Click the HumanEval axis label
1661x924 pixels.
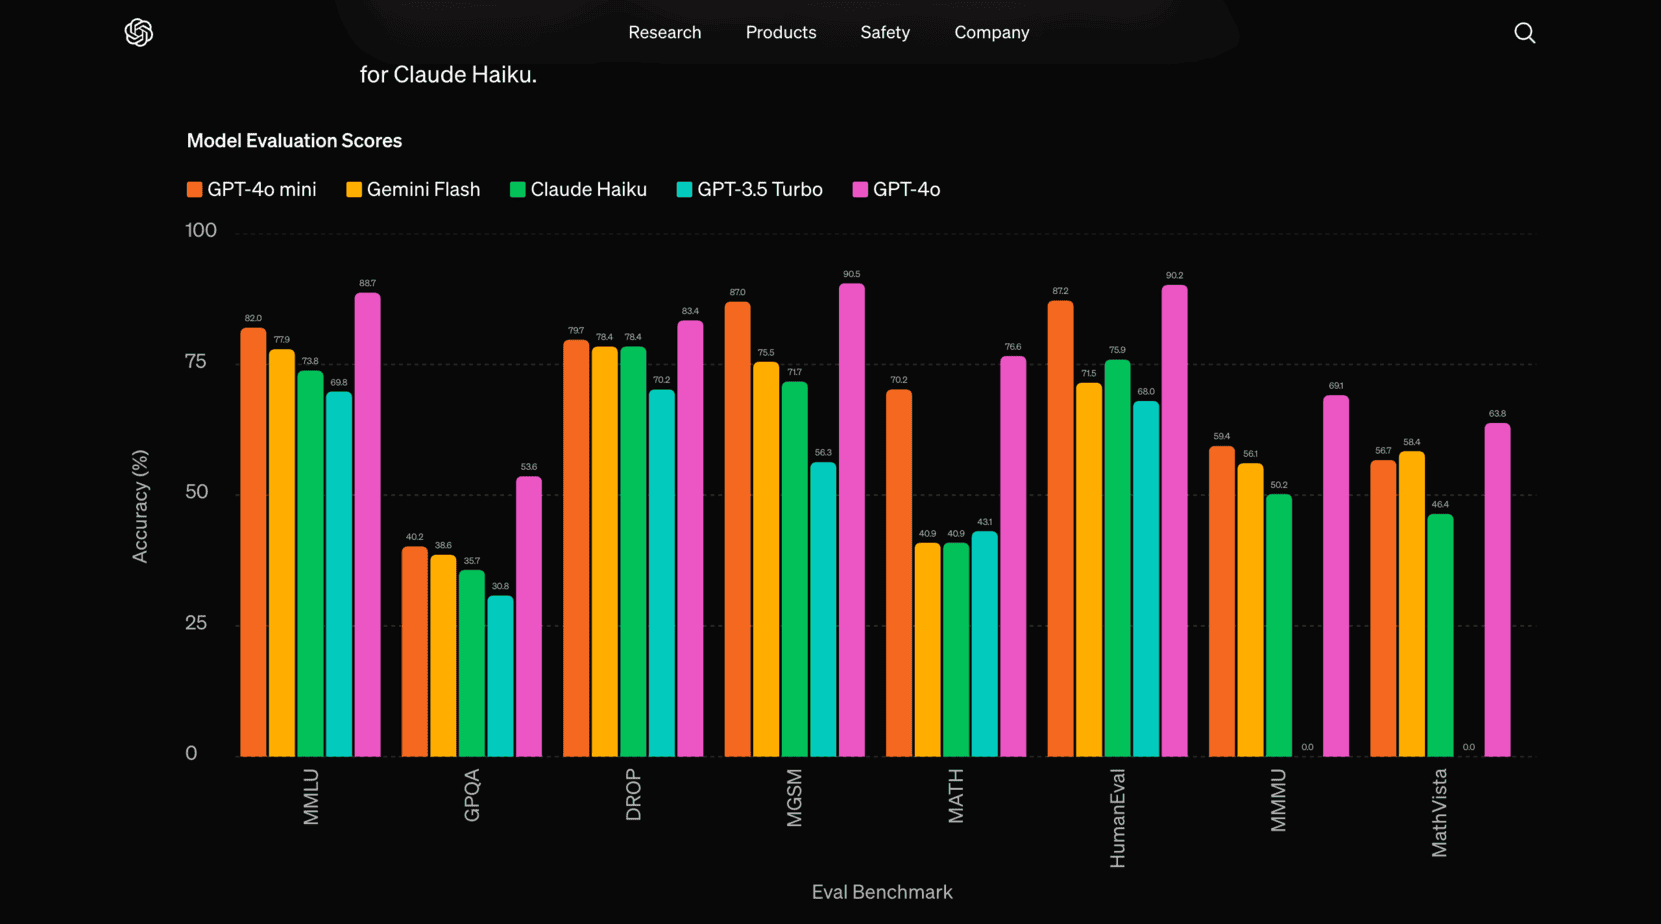coord(1117,818)
